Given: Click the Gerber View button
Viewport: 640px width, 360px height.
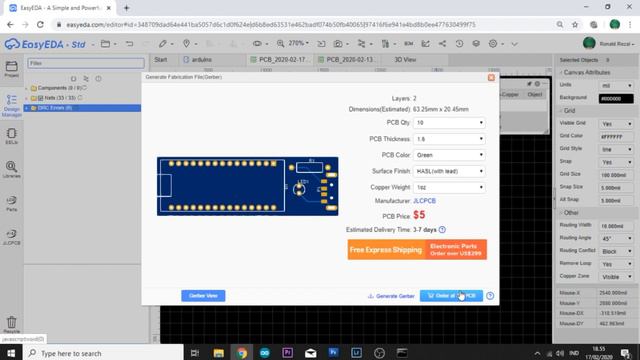Looking at the screenshot, I should point(203,296).
